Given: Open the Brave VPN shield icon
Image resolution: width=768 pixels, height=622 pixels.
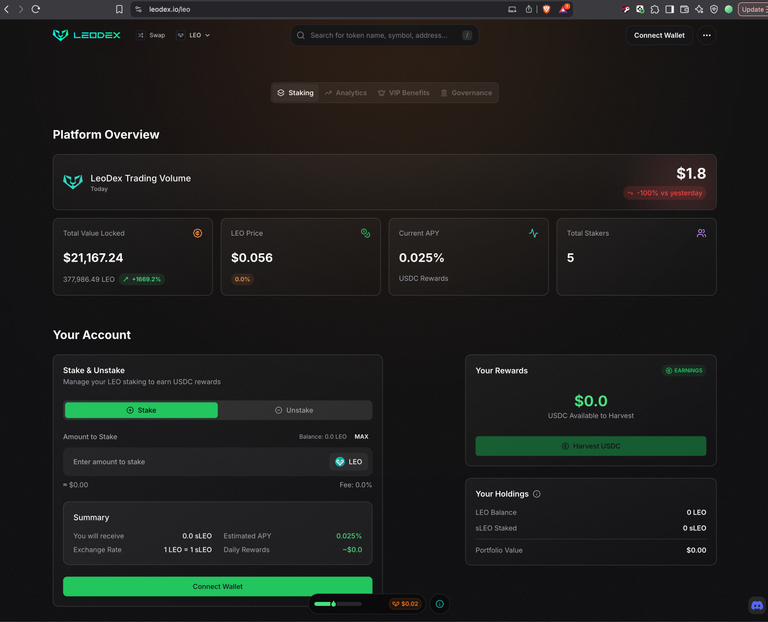Looking at the screenshot, I should point(714,9).
